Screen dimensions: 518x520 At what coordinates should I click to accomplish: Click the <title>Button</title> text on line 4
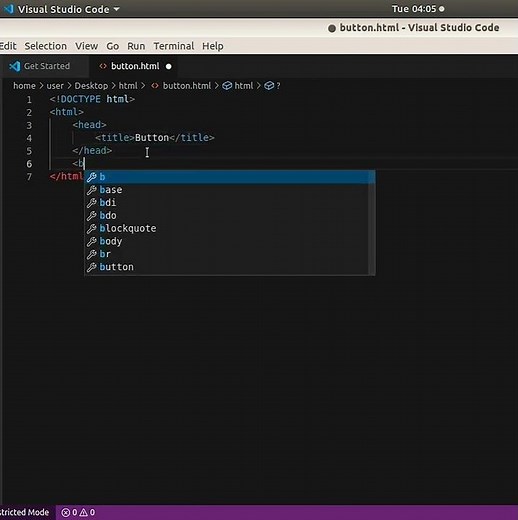155,138
